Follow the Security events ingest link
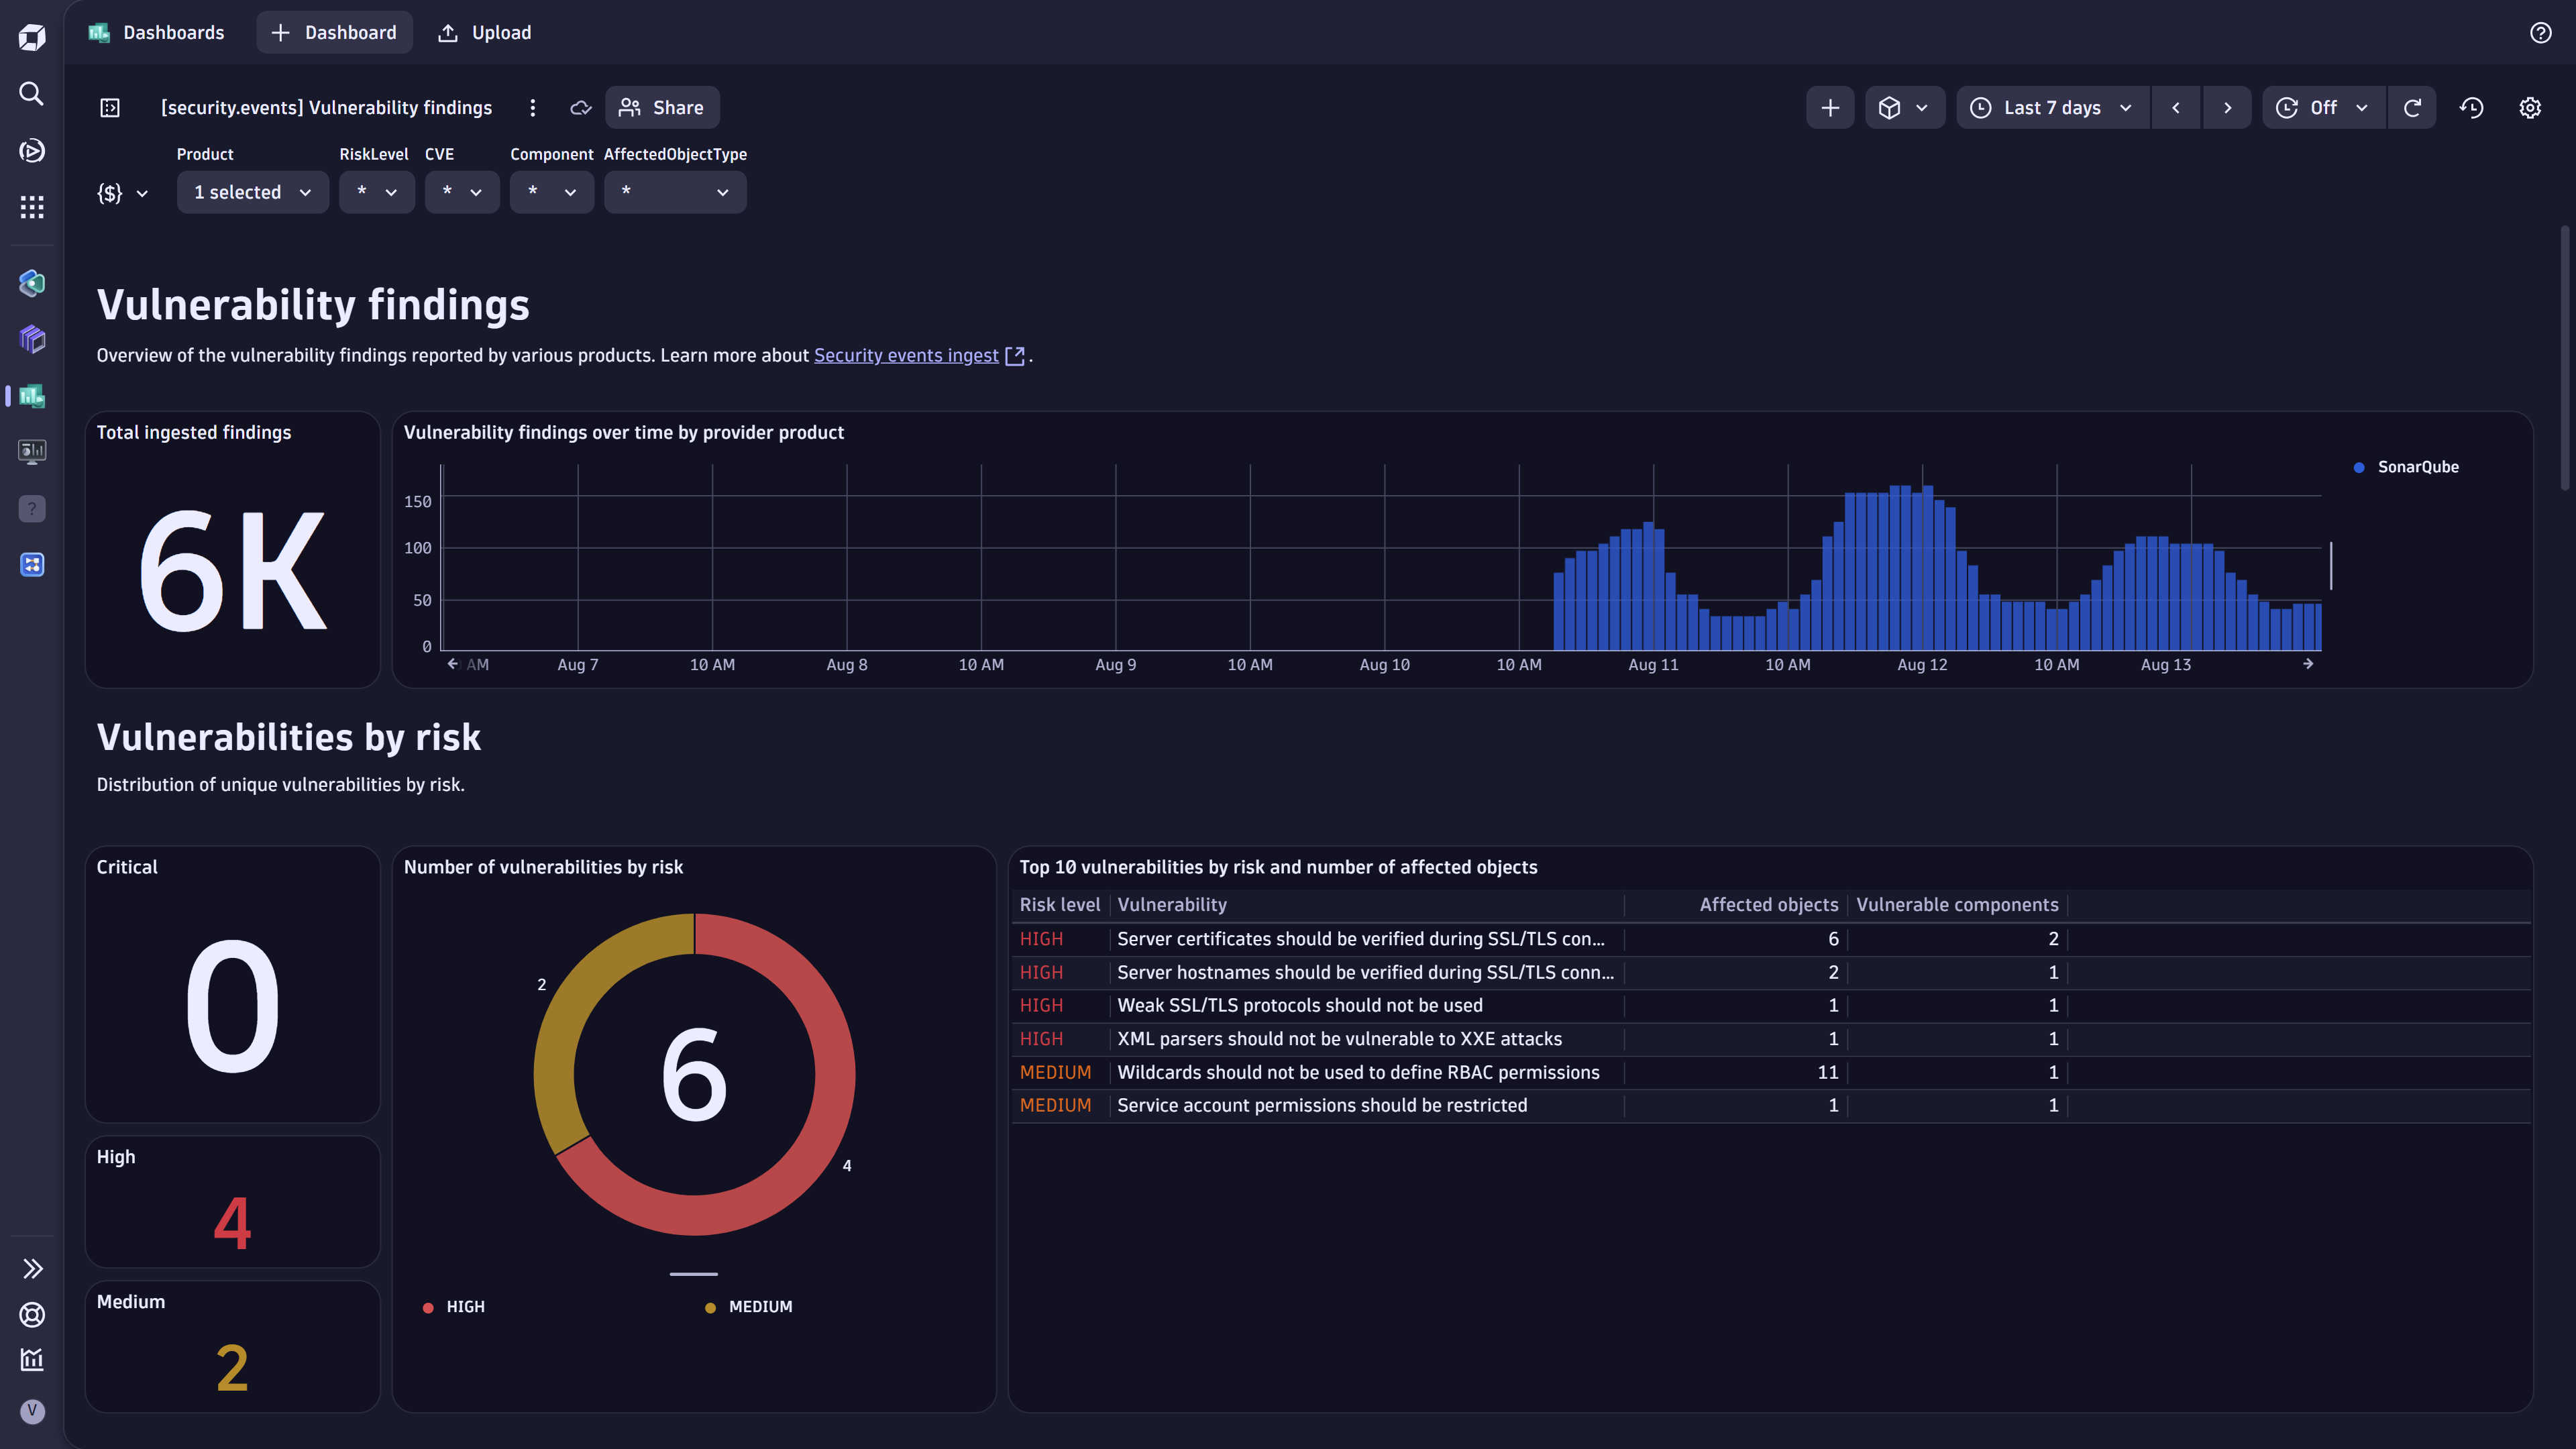This screenshot has width=2576, height=1449. 905,355
